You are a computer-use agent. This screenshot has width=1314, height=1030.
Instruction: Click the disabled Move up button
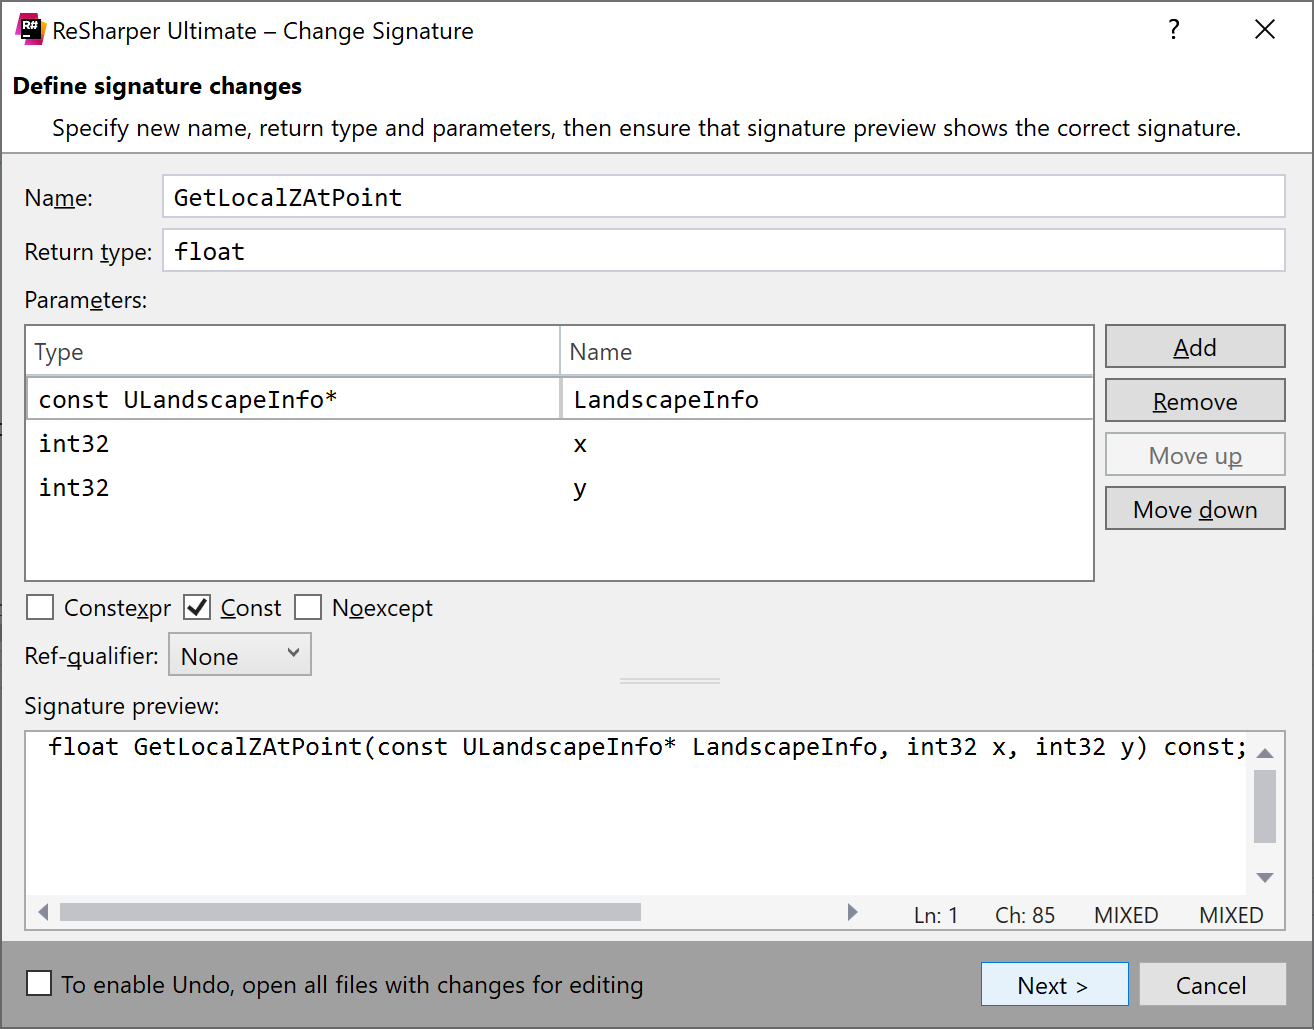(x=1195, y=455)
